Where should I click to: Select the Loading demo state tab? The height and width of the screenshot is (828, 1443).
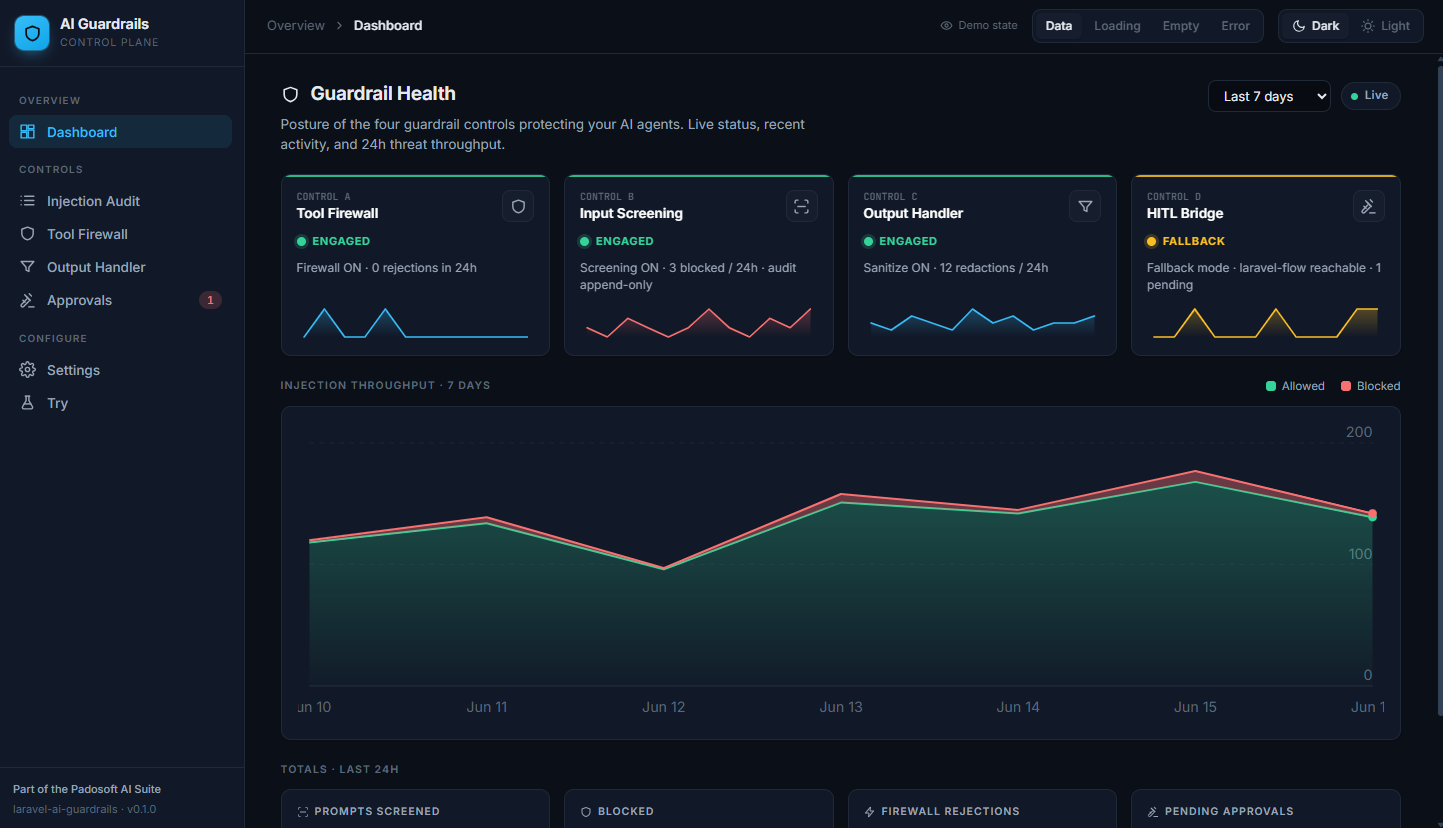pyautogui.click(x=1117, y=26)
